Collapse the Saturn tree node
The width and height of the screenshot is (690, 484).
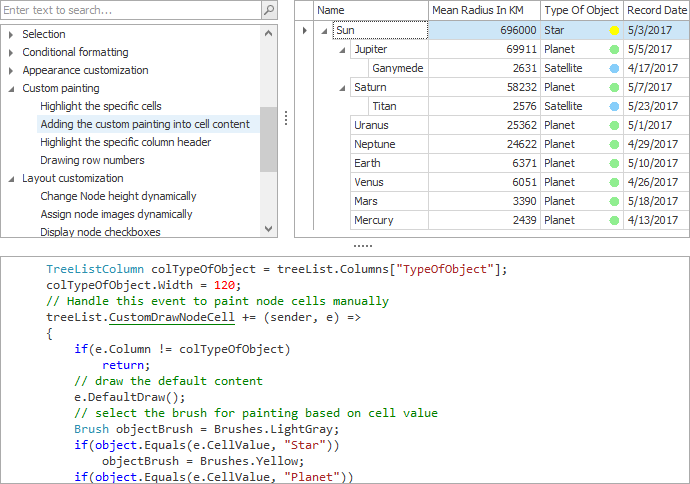click(x=343, y=88)
